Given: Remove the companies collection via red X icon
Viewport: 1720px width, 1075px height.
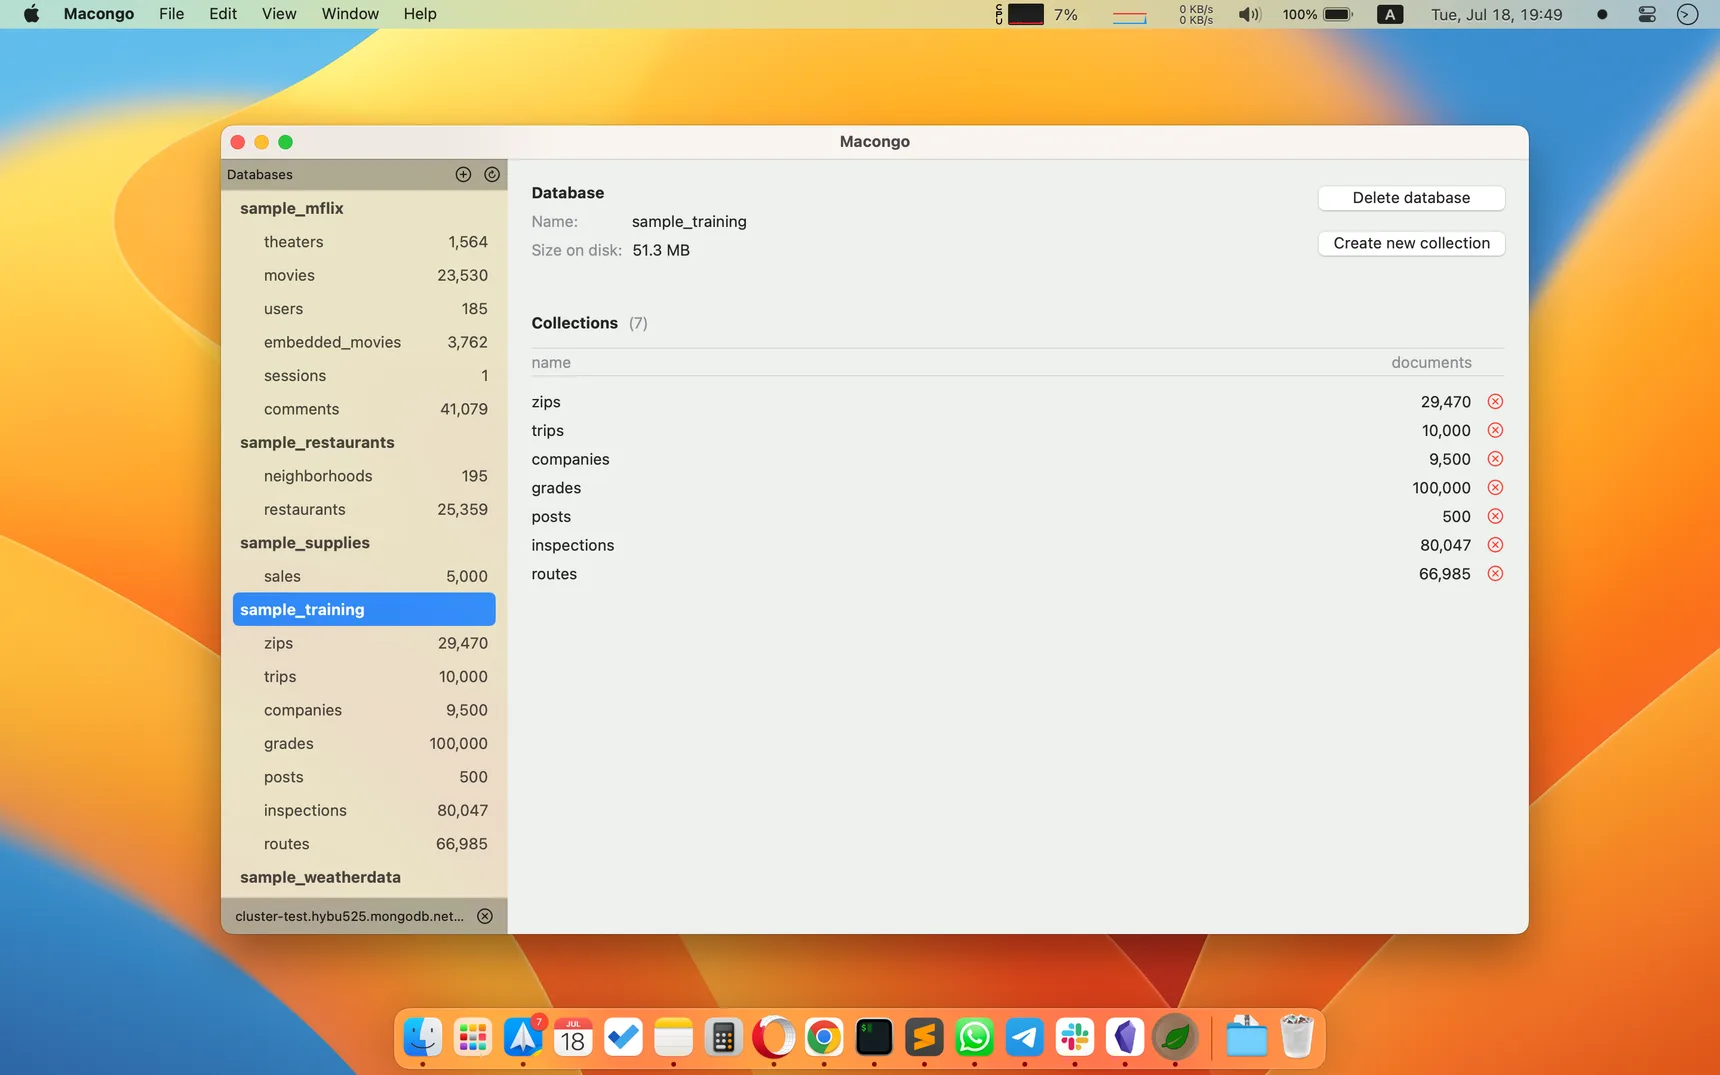Looking at the screenshot, I should (x=1495, y=459).
